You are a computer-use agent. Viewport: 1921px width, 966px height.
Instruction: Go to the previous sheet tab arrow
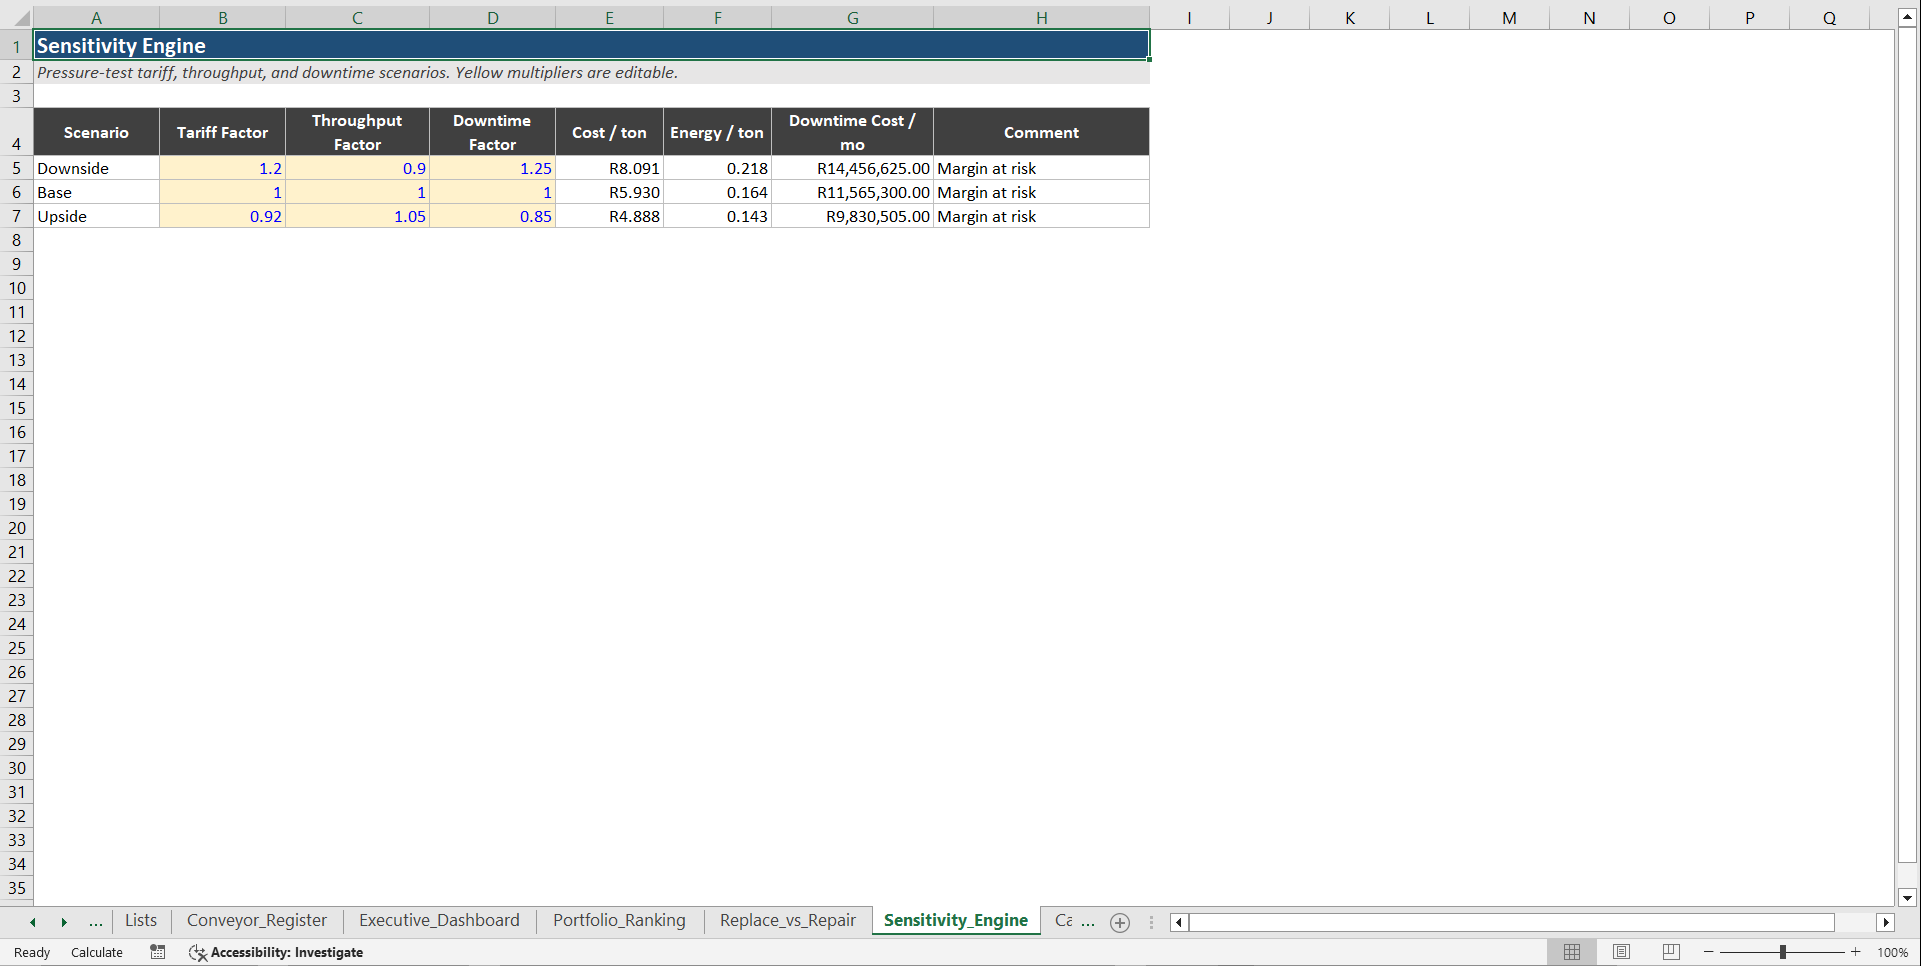33,922
